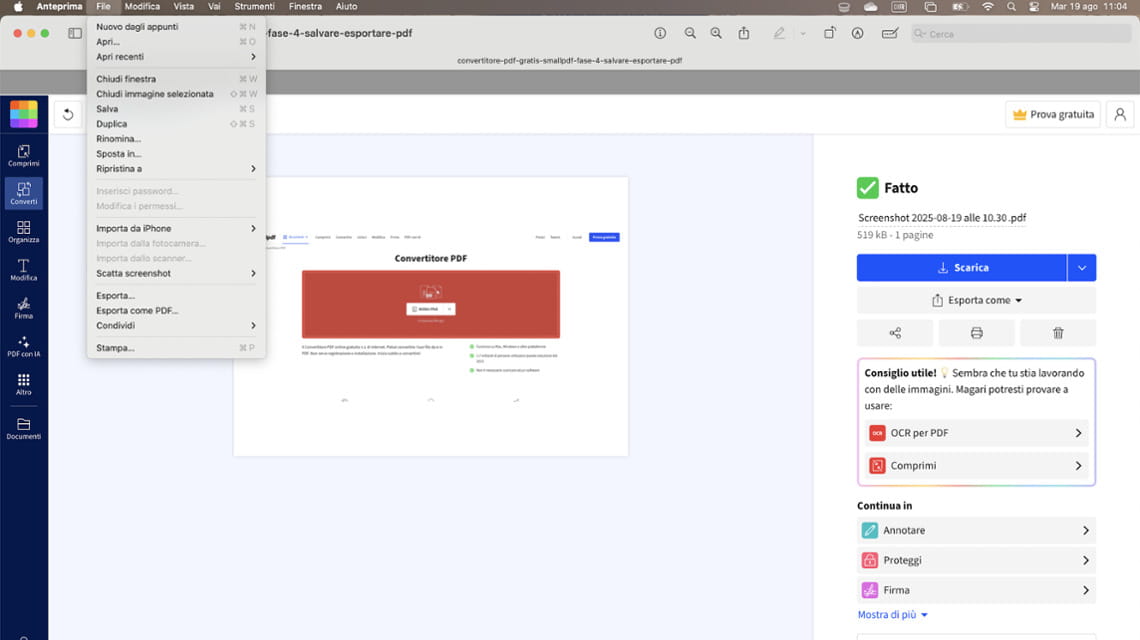Choose Chiudi immagine selezionata item
Screen dimensions: 1140x640
pyautogui.click(x=176, y=94)
